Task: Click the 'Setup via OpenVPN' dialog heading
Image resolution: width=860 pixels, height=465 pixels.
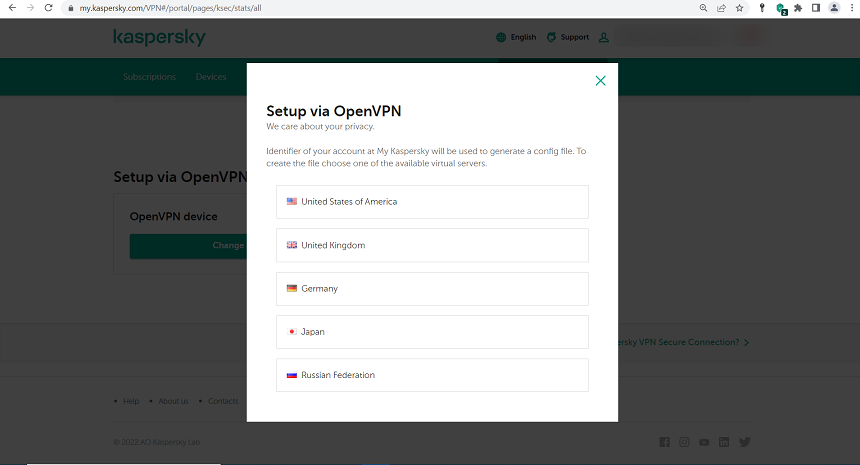Action: [x=333, y=111]
